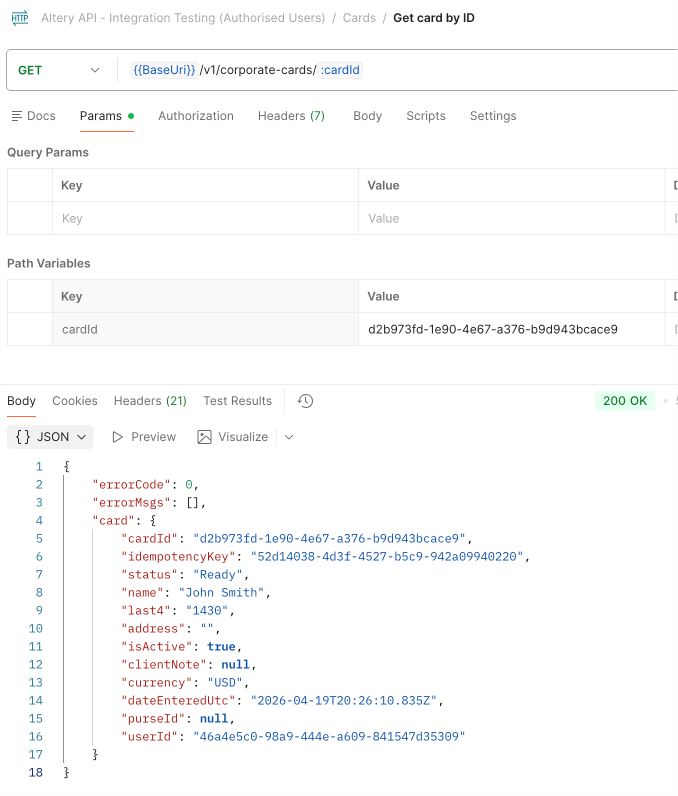
Task: Switch to the request Body tab
Action: click(x=367, y=116)
